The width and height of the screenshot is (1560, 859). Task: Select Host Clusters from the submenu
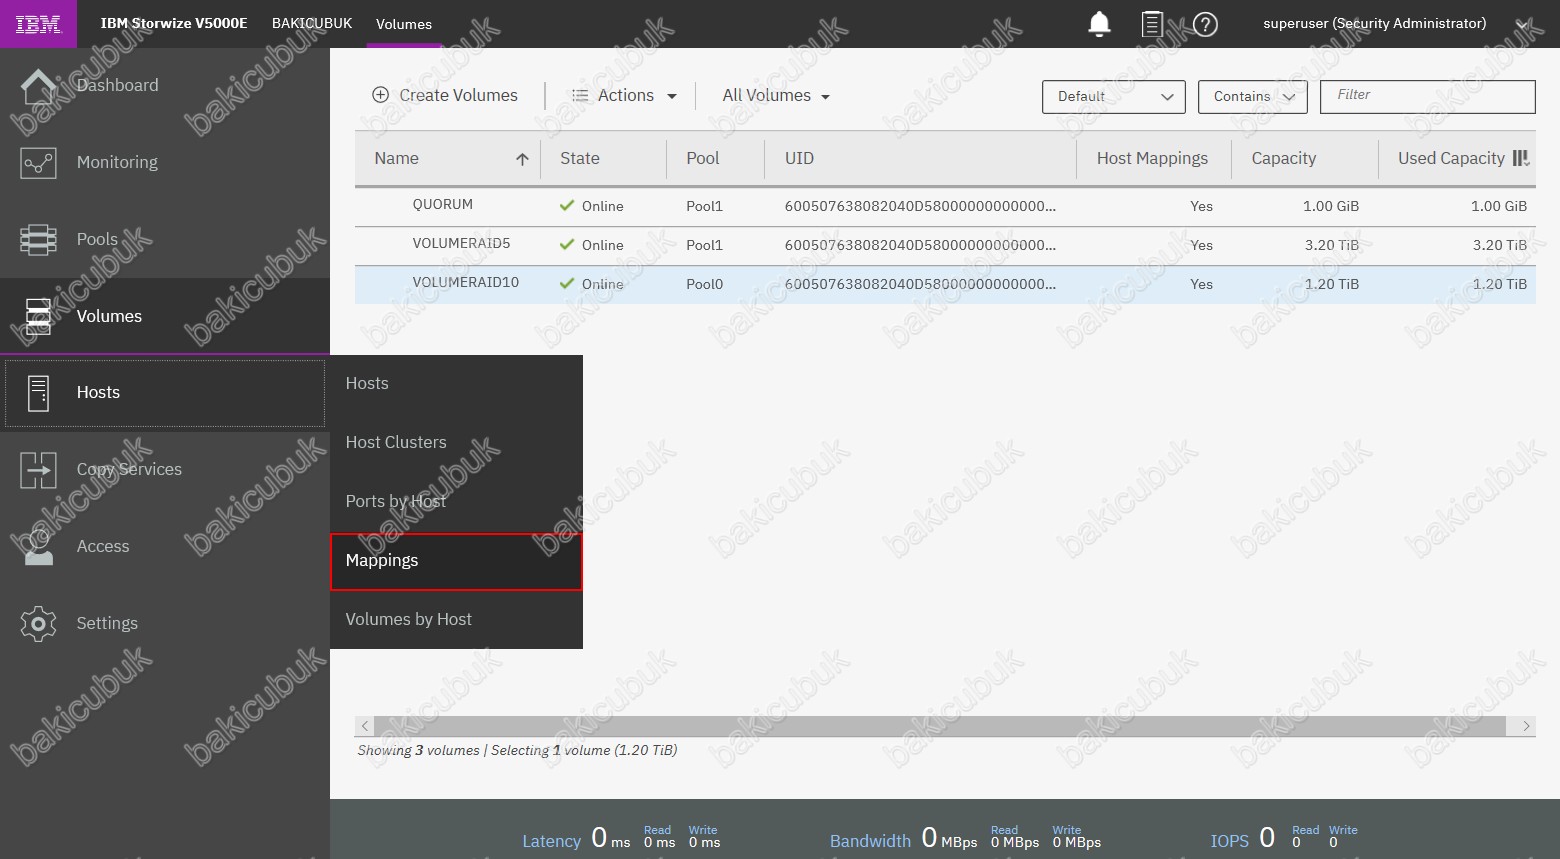click(456, 443)
